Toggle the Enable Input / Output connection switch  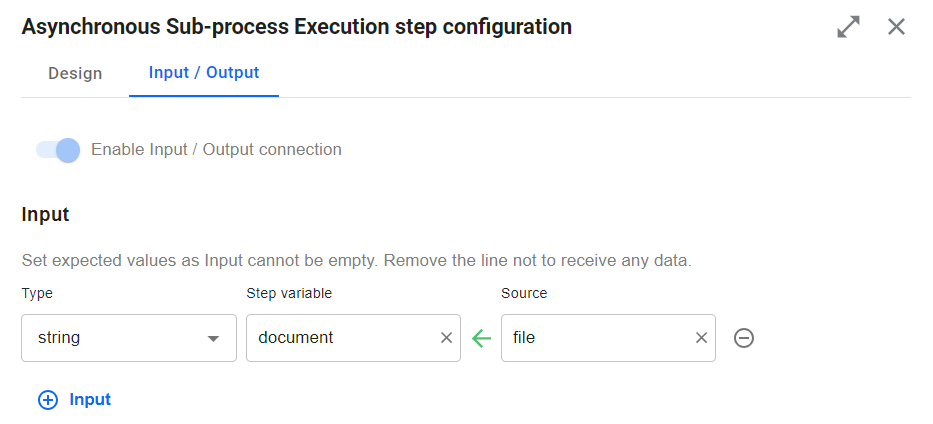coord(58,150)
